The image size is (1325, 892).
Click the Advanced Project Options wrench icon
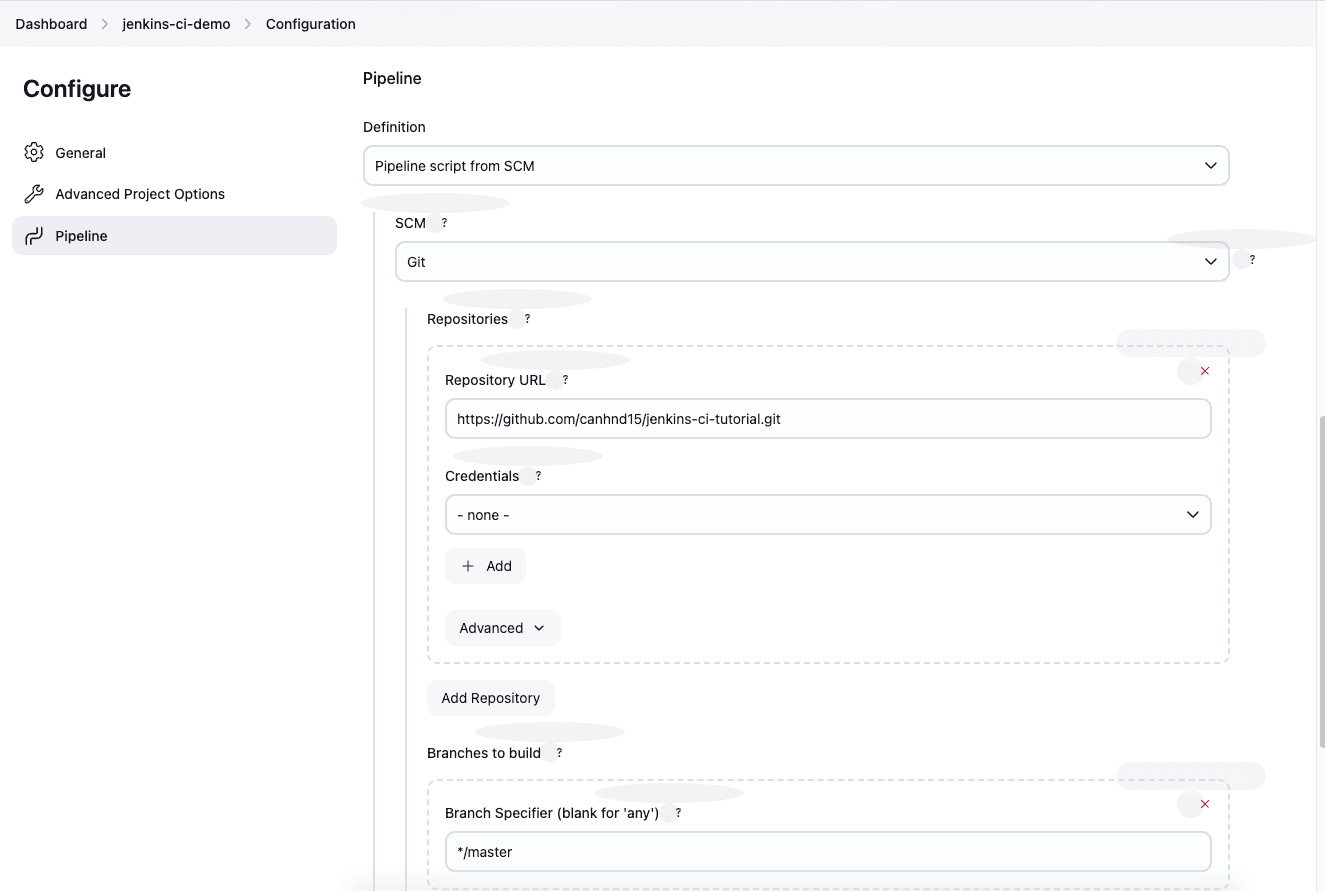tap(34, 194)
